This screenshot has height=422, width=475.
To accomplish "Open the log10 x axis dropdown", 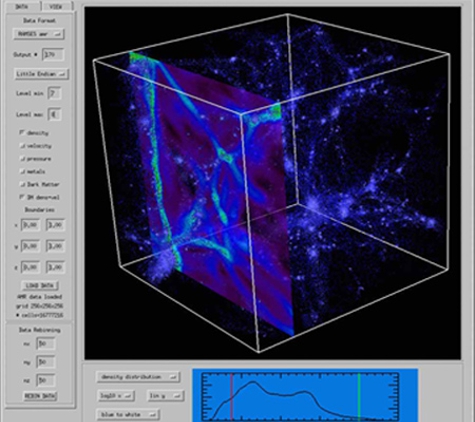I will pyautogui.click(x=115, y=396).
